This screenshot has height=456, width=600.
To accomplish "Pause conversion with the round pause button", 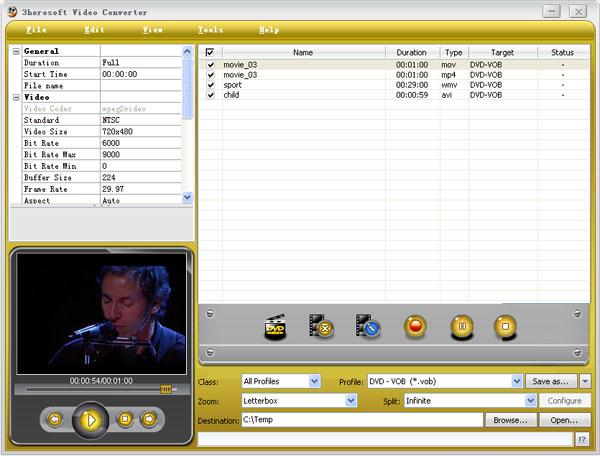I will coord(461,327).
